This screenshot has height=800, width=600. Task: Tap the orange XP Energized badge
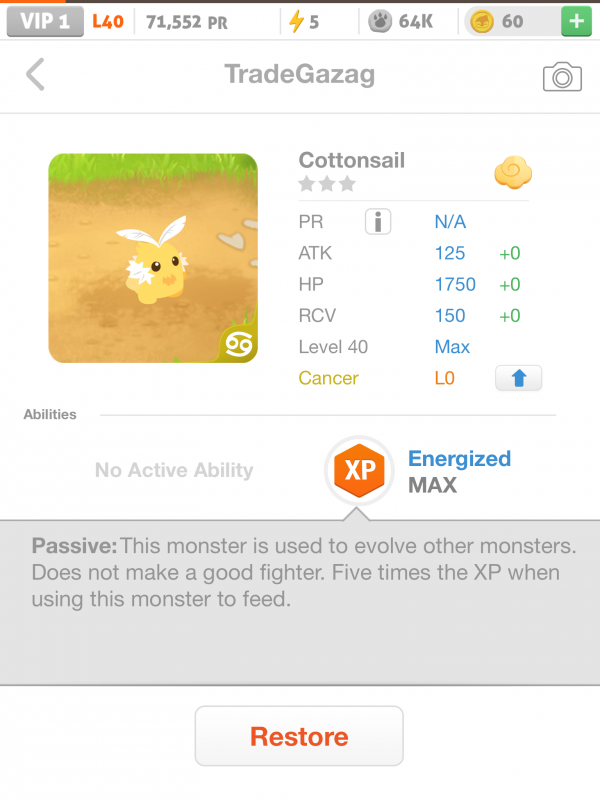pyautogui.click(x=359, y=471)
